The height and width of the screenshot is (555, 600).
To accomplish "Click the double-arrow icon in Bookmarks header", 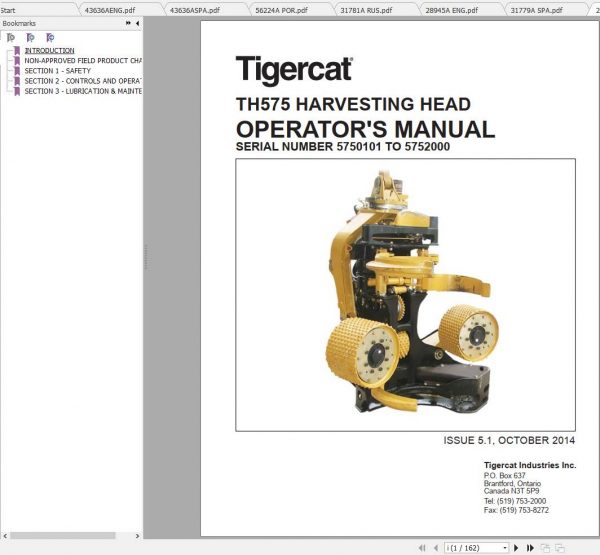I will (x=128, y=23).
